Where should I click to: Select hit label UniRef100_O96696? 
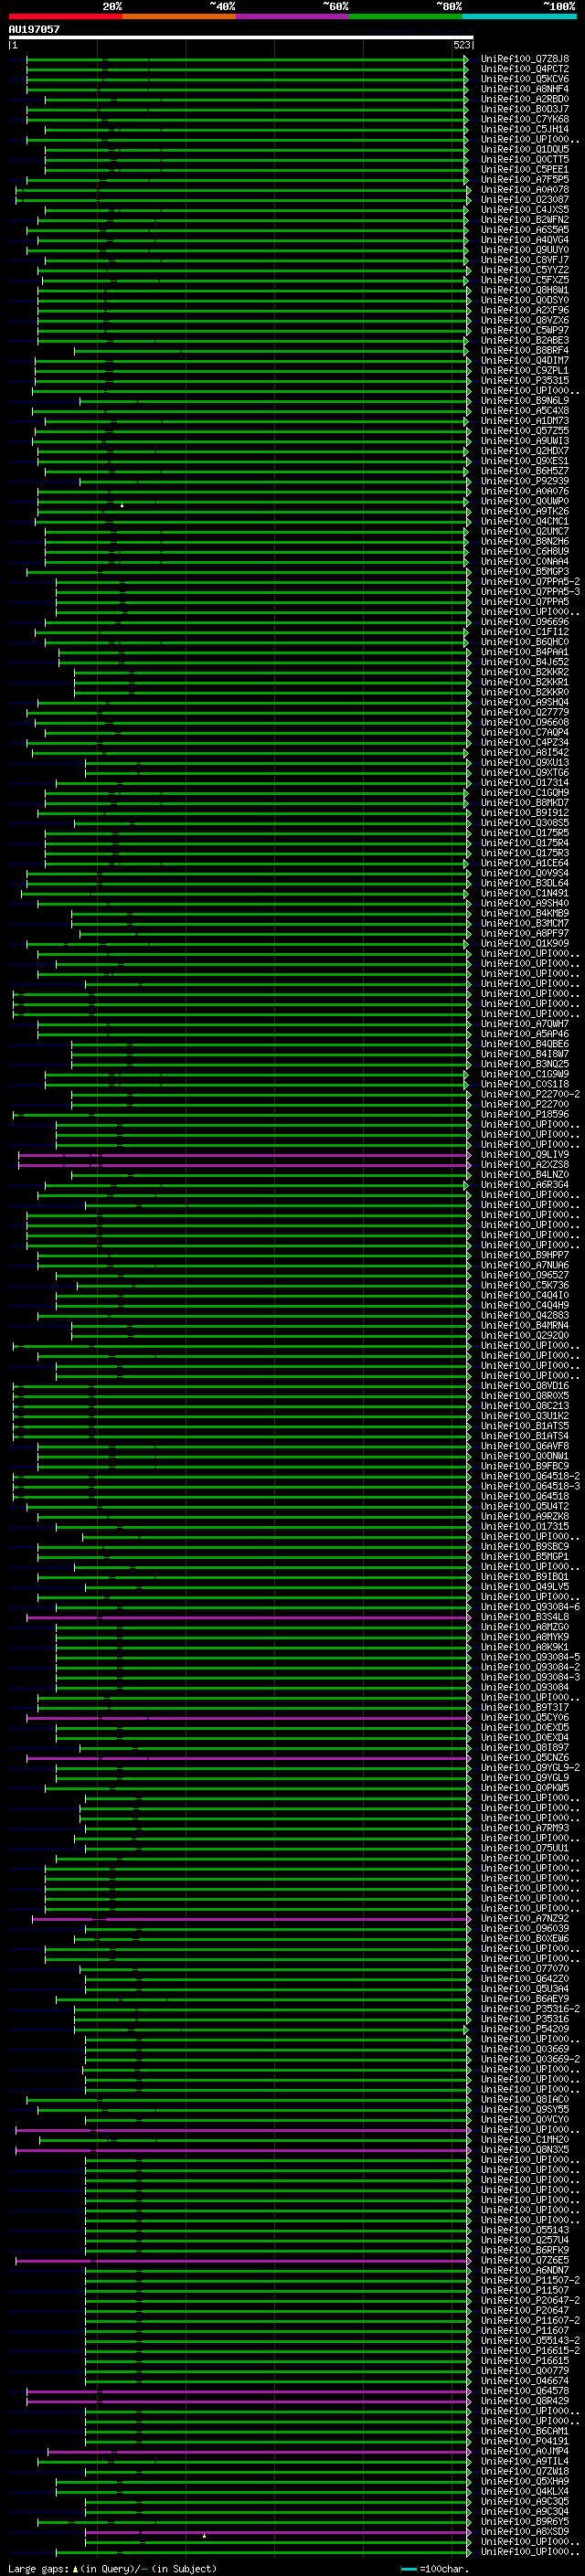click(x=525, y=622)
